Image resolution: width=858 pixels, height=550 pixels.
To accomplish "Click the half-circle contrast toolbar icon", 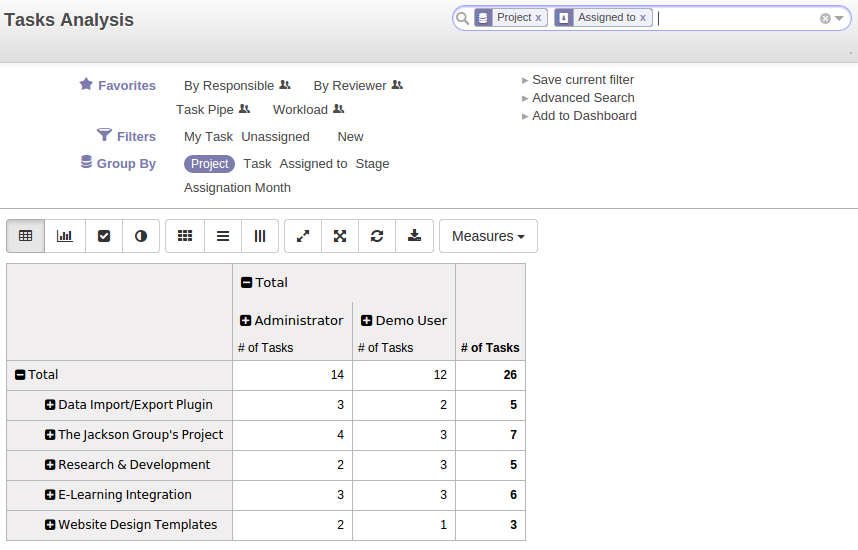I will click(141, 236).
